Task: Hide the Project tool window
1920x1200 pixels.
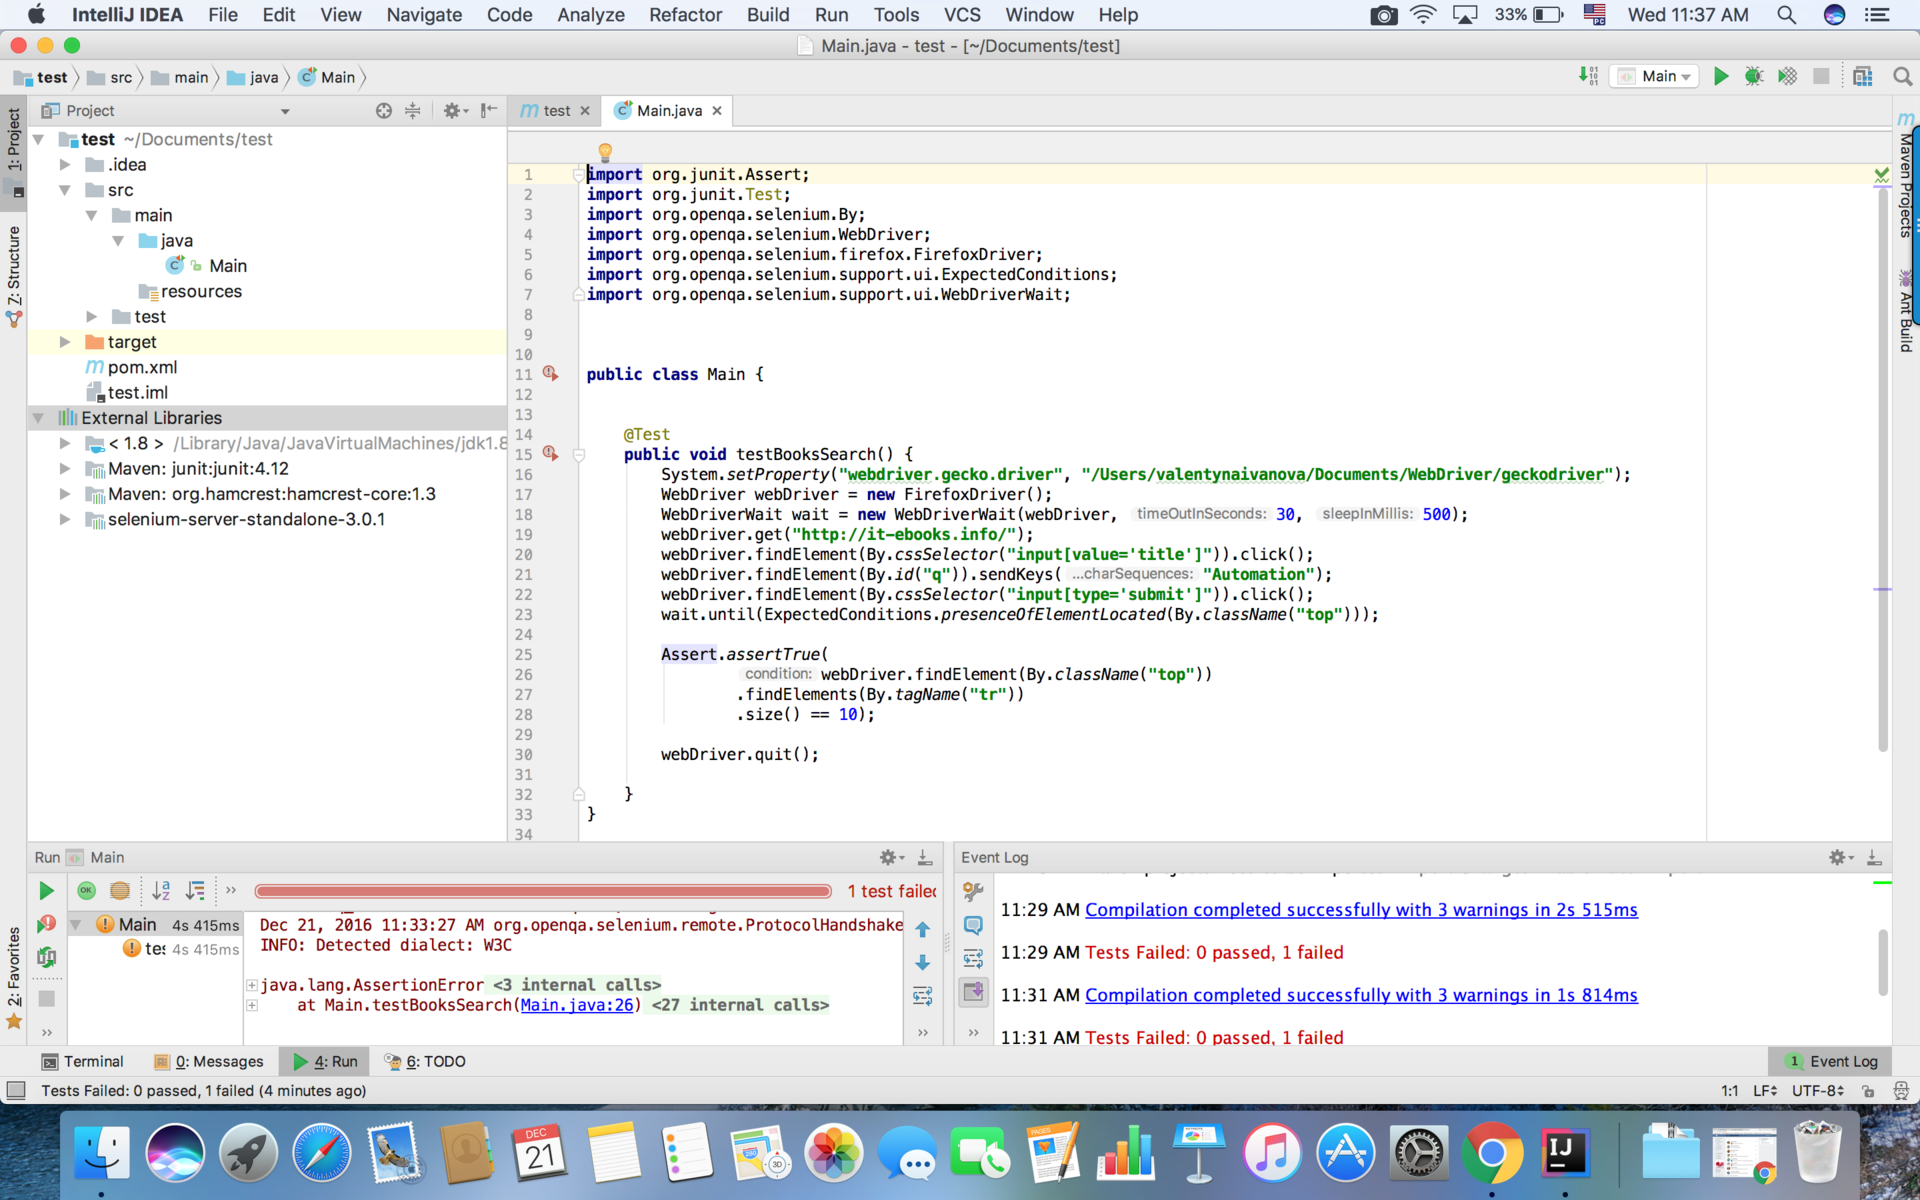Action: (x=489, y=111)
